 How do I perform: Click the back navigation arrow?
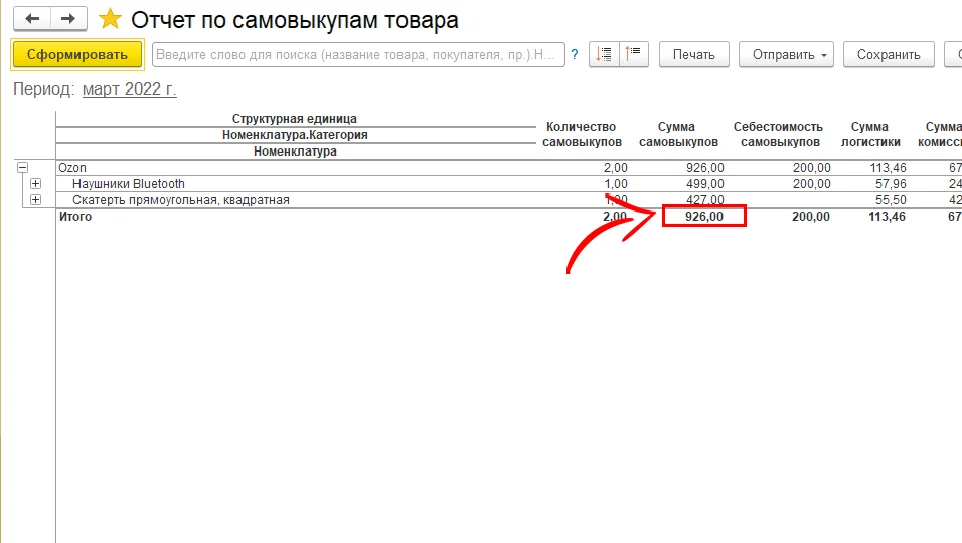tap(31, 19)
